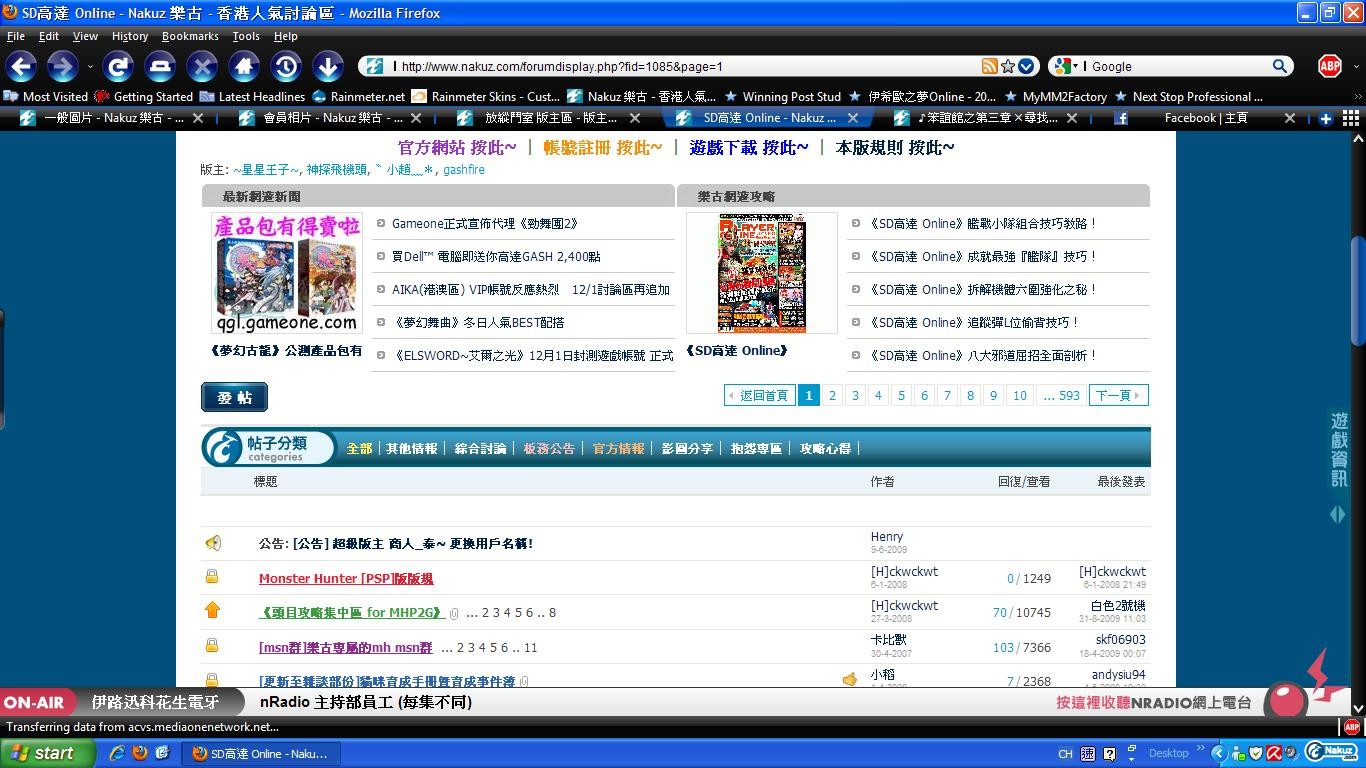Click the 下一頁 next page link

click(x=1118, y=395)
